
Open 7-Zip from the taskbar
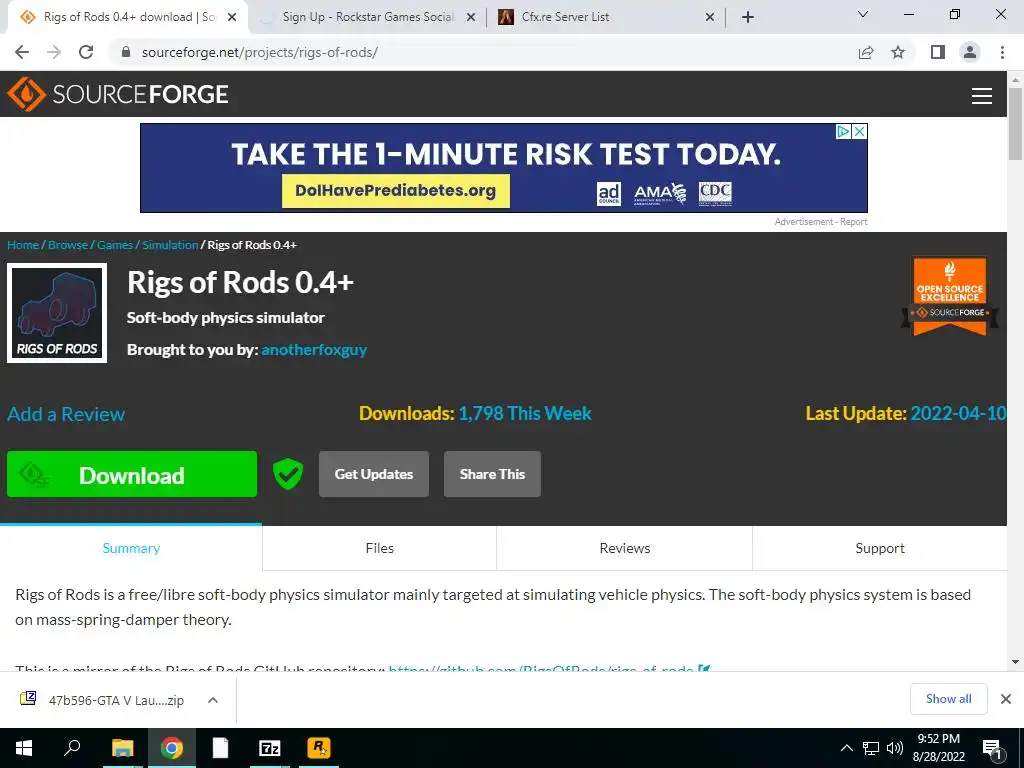[269, 748]
